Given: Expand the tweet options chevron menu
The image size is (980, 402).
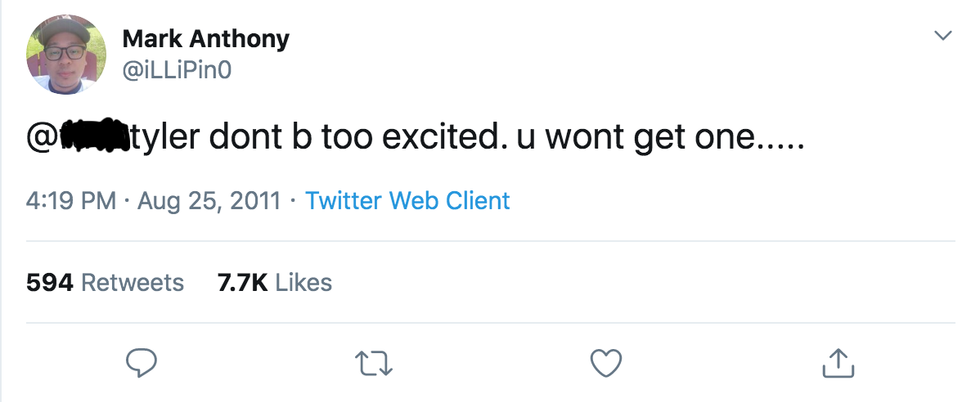Looking at the screenshot, I should pos(941,36).
